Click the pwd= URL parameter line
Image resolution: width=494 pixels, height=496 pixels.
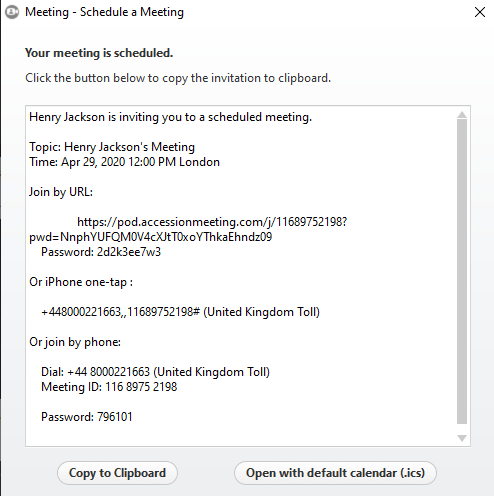(151, 237)
